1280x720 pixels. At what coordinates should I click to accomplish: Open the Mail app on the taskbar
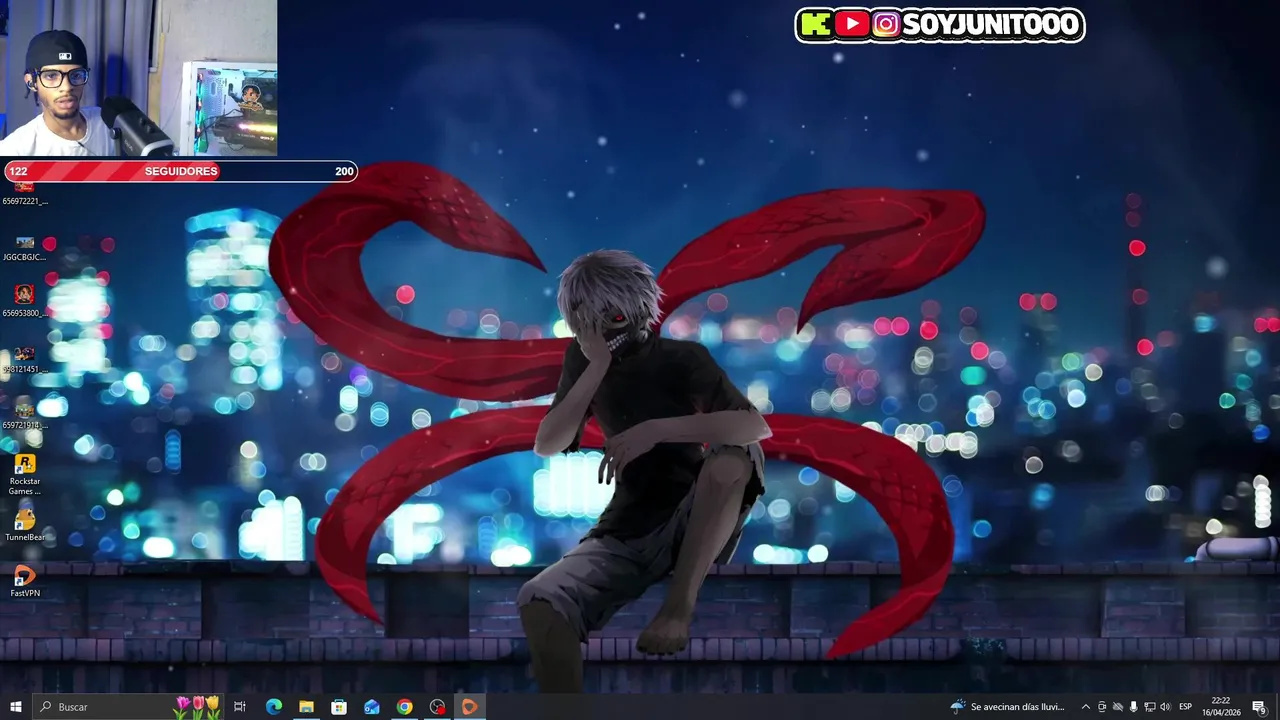tap(372, 707)
